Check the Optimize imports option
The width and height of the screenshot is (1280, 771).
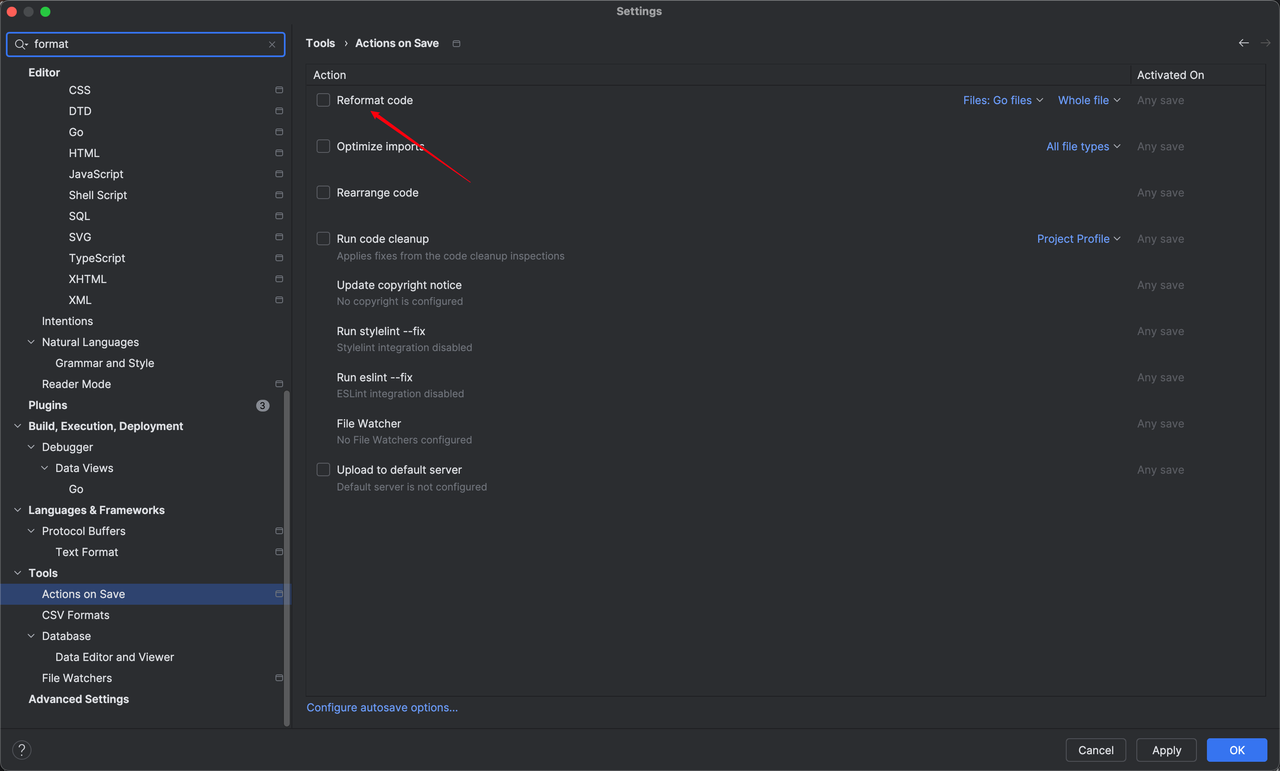pyautogui.click(x=323, y=146)
